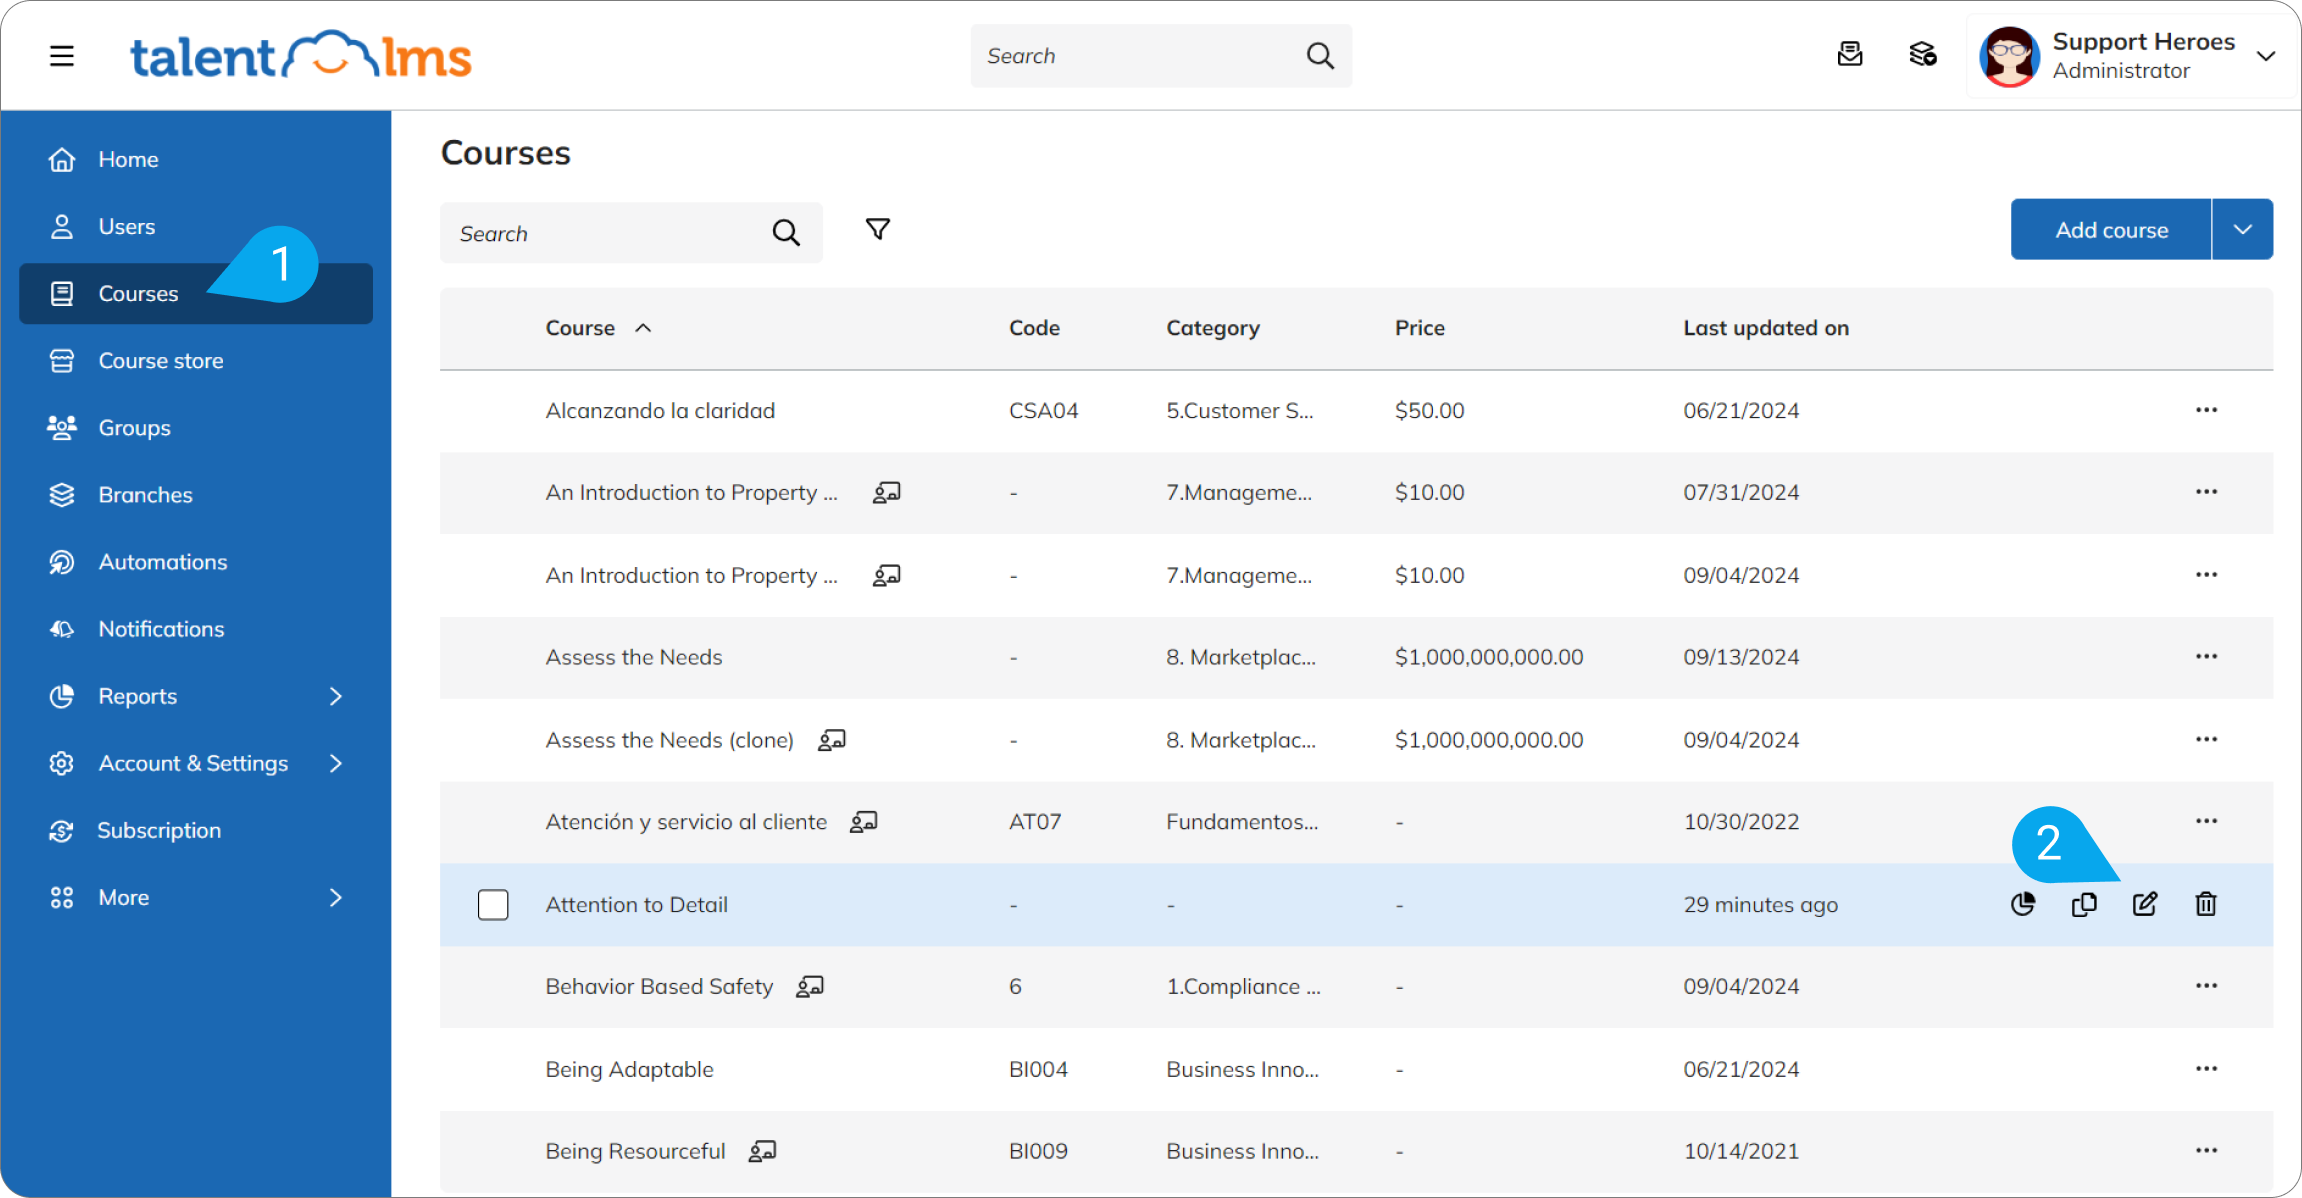Image resolution: width=2302 pixels, height=1198 pixels.
Task: Click the Add course button
Action: pos(2111,230)
